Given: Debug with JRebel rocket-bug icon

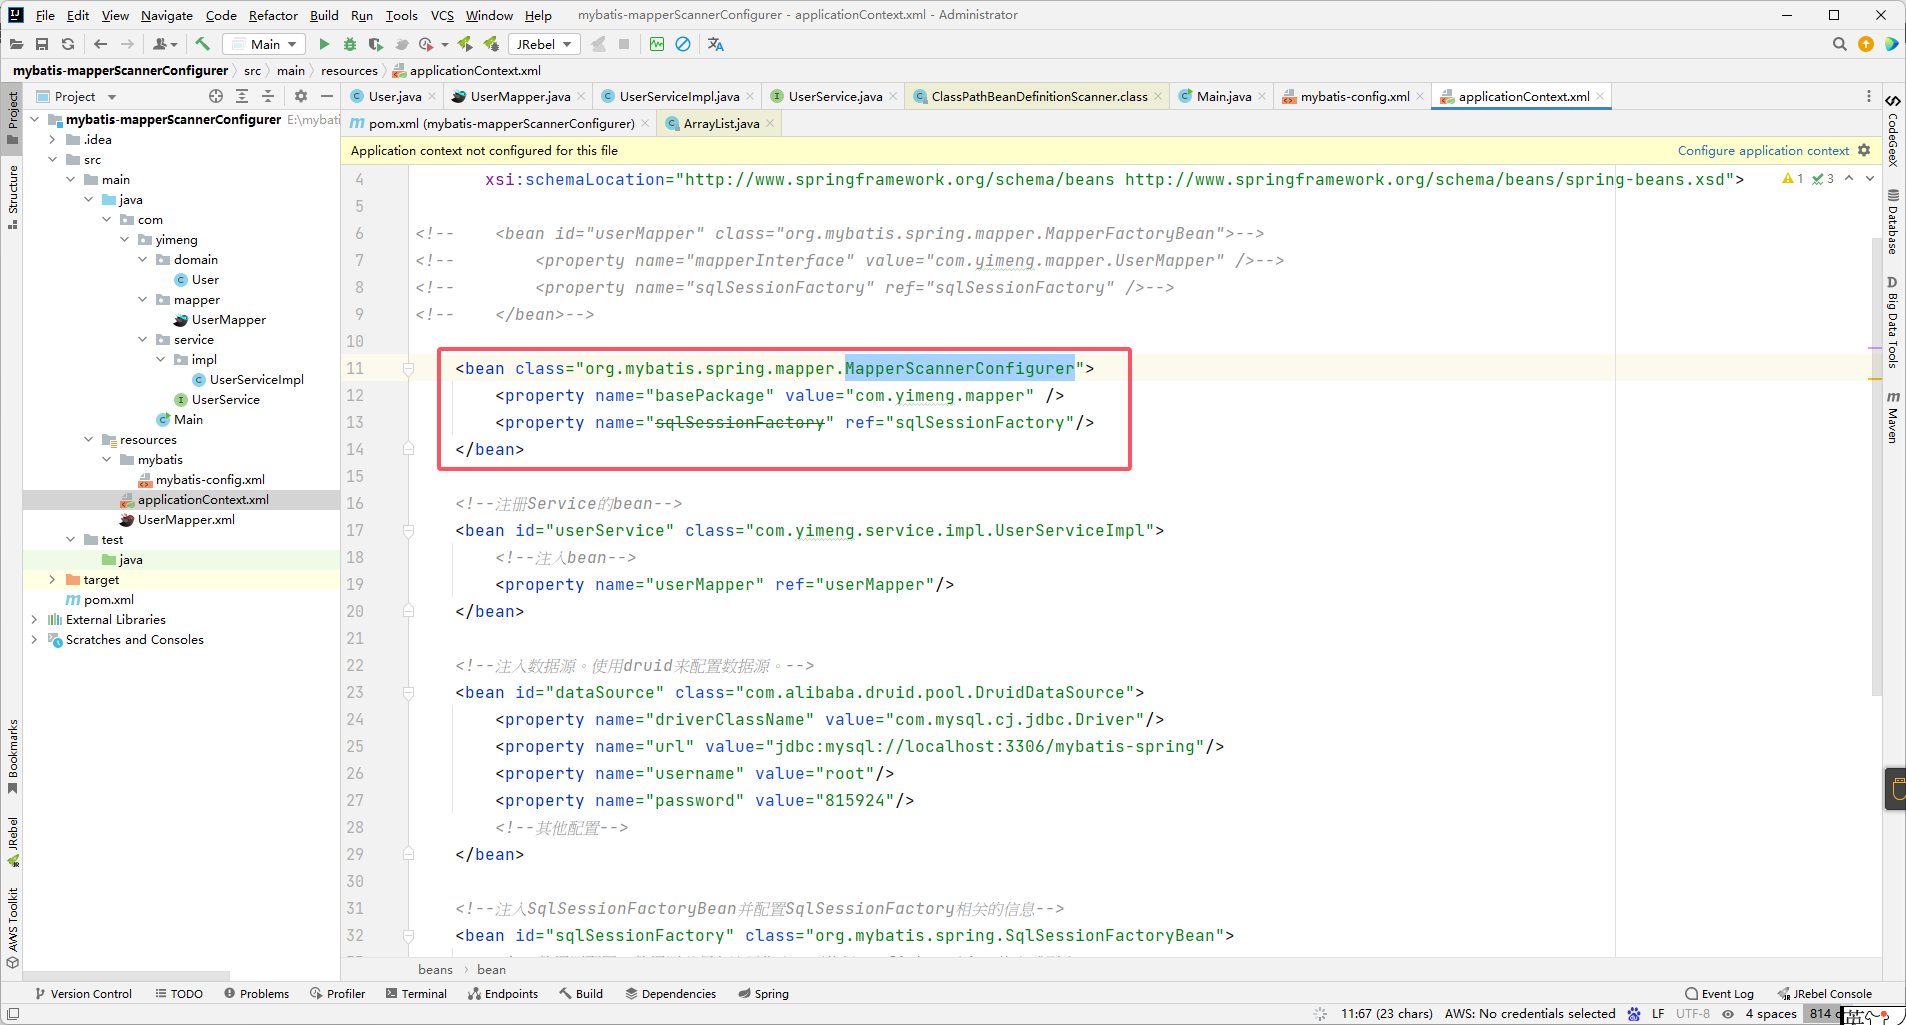Looking at the screenshot, I should (x=491, y=44).
